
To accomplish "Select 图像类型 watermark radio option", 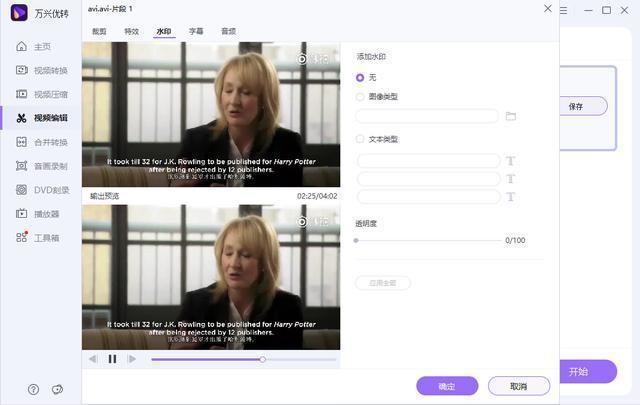I will tap(361, 97).
